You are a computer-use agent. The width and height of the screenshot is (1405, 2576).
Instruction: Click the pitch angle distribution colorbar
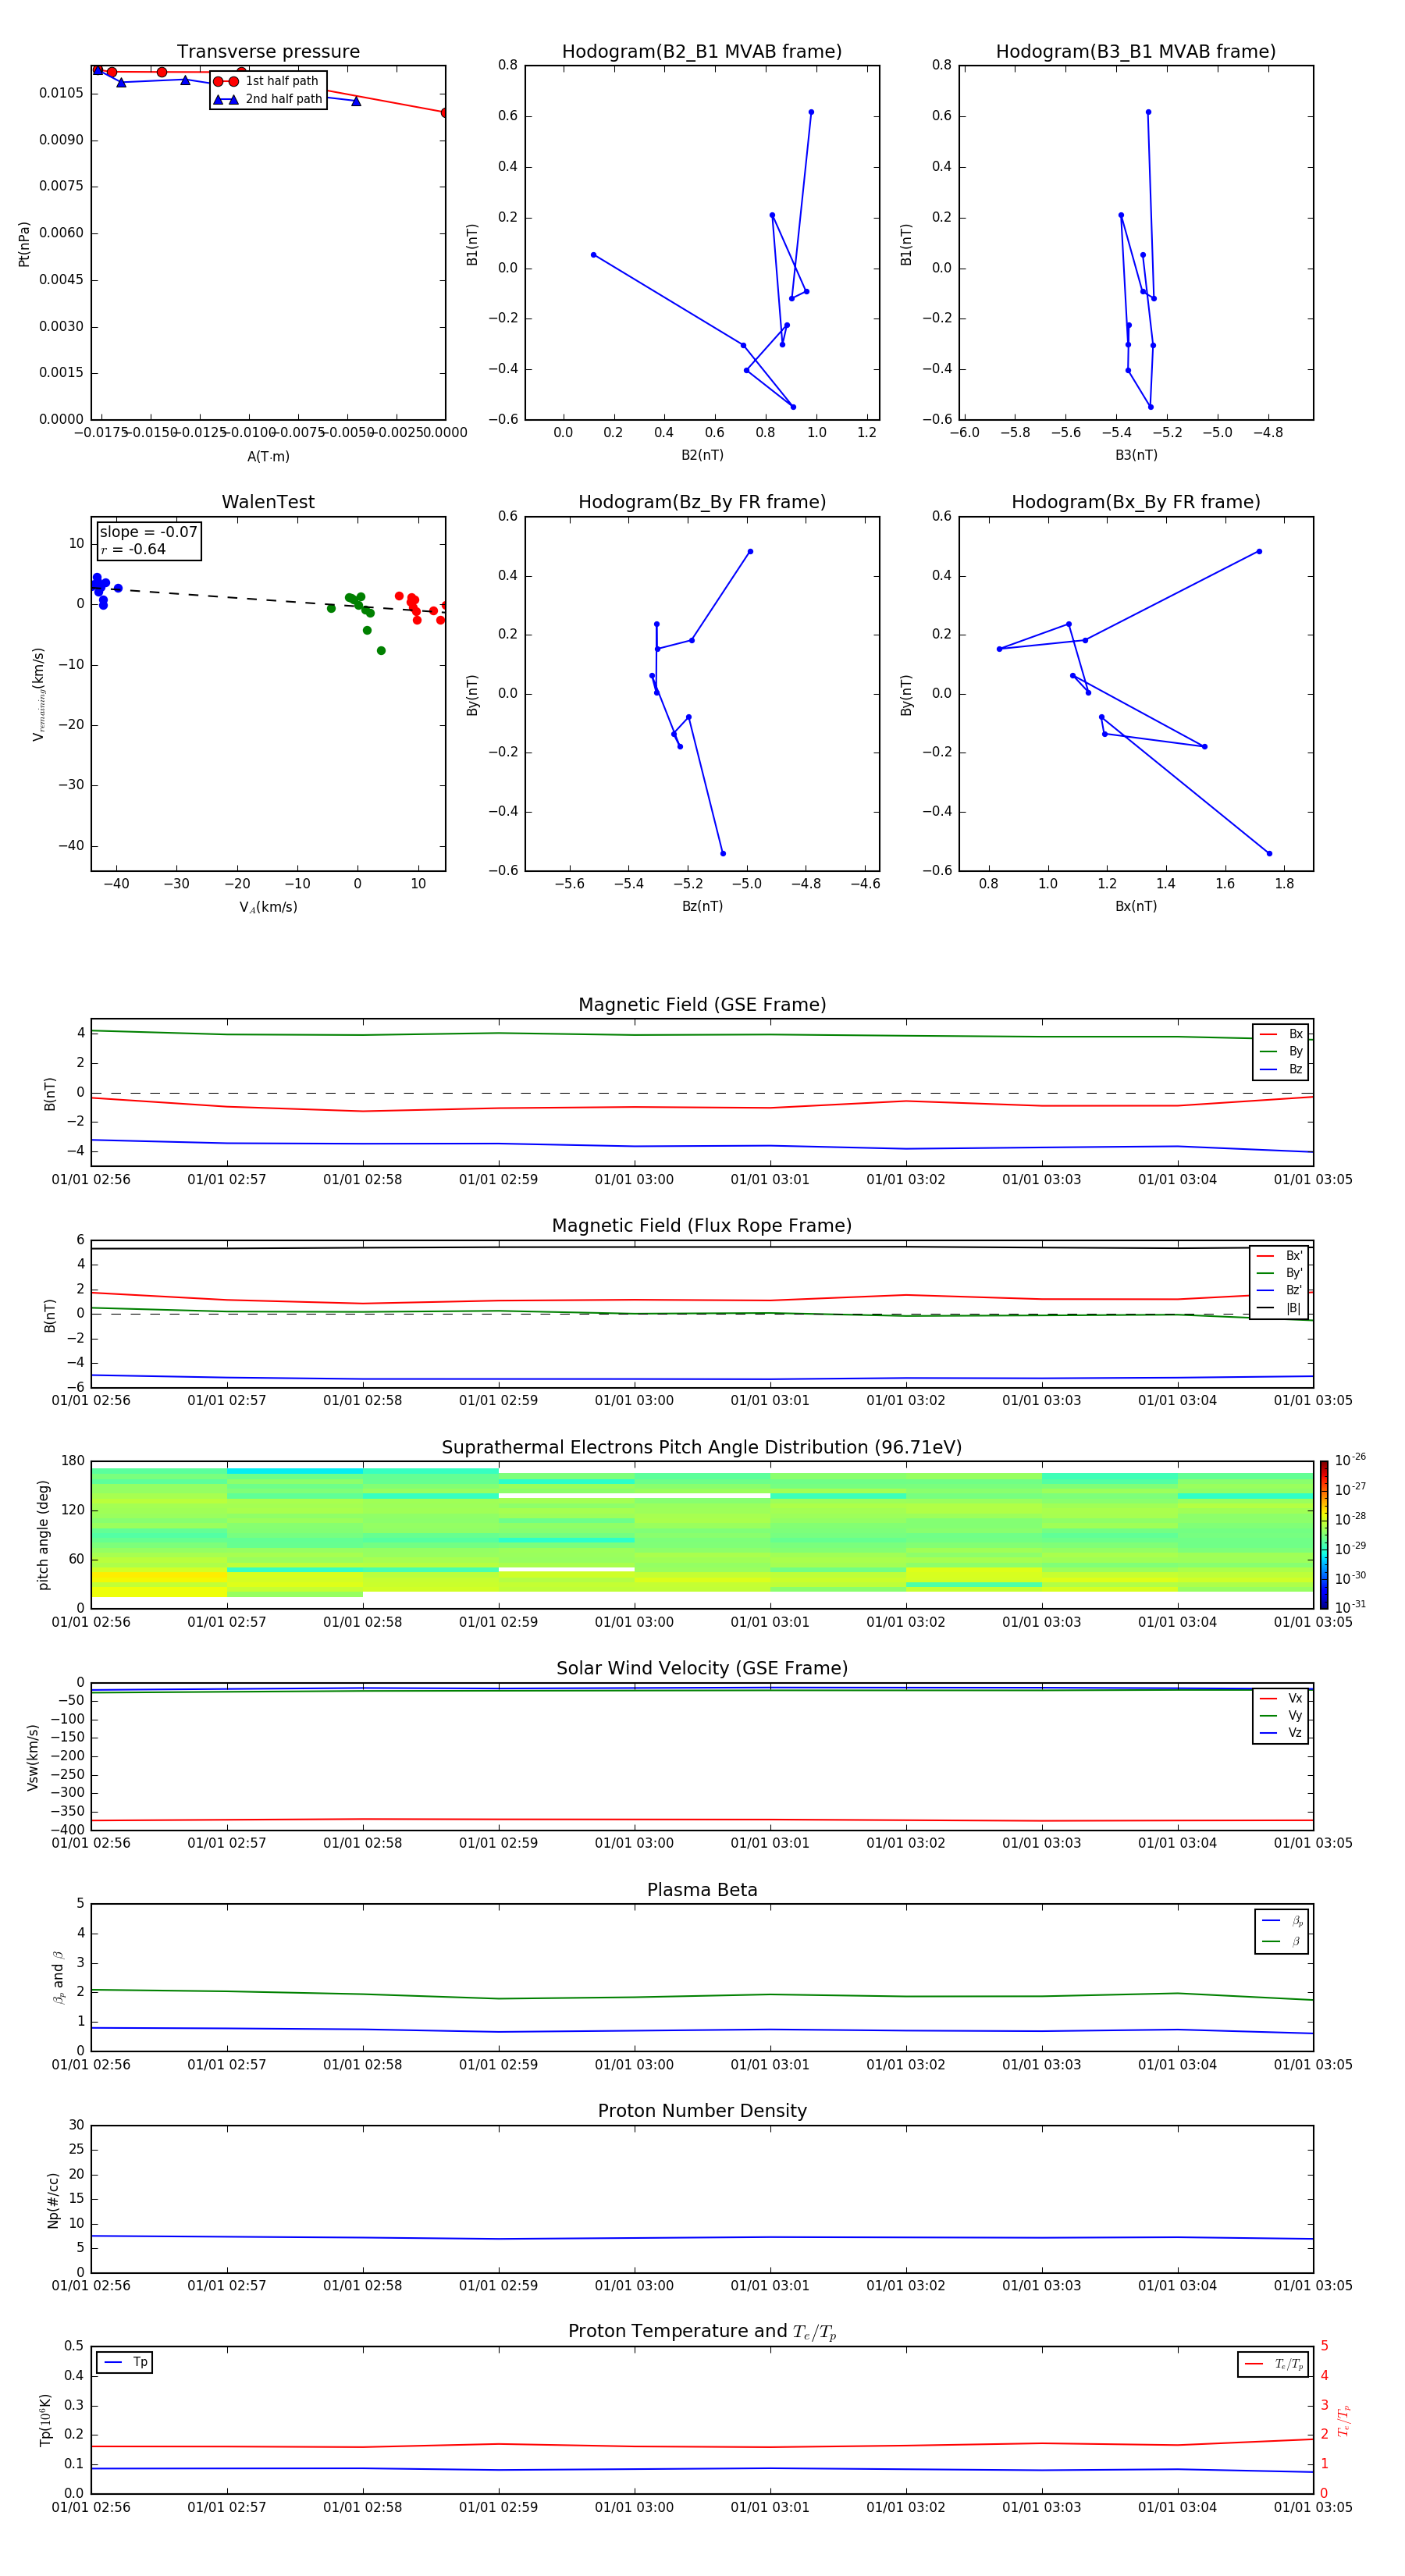(x=1323, y=1534)
